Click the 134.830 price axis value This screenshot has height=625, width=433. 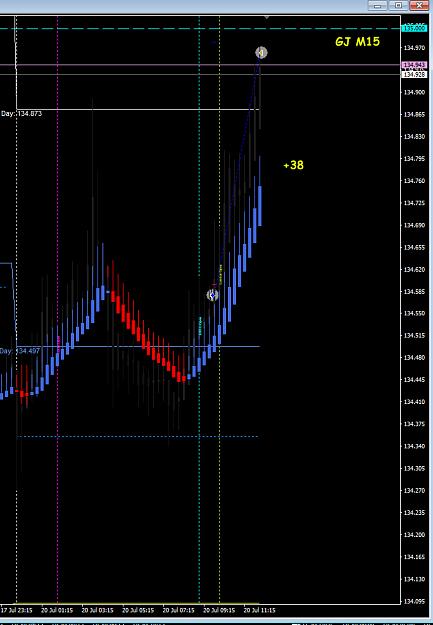click(414, 137)
